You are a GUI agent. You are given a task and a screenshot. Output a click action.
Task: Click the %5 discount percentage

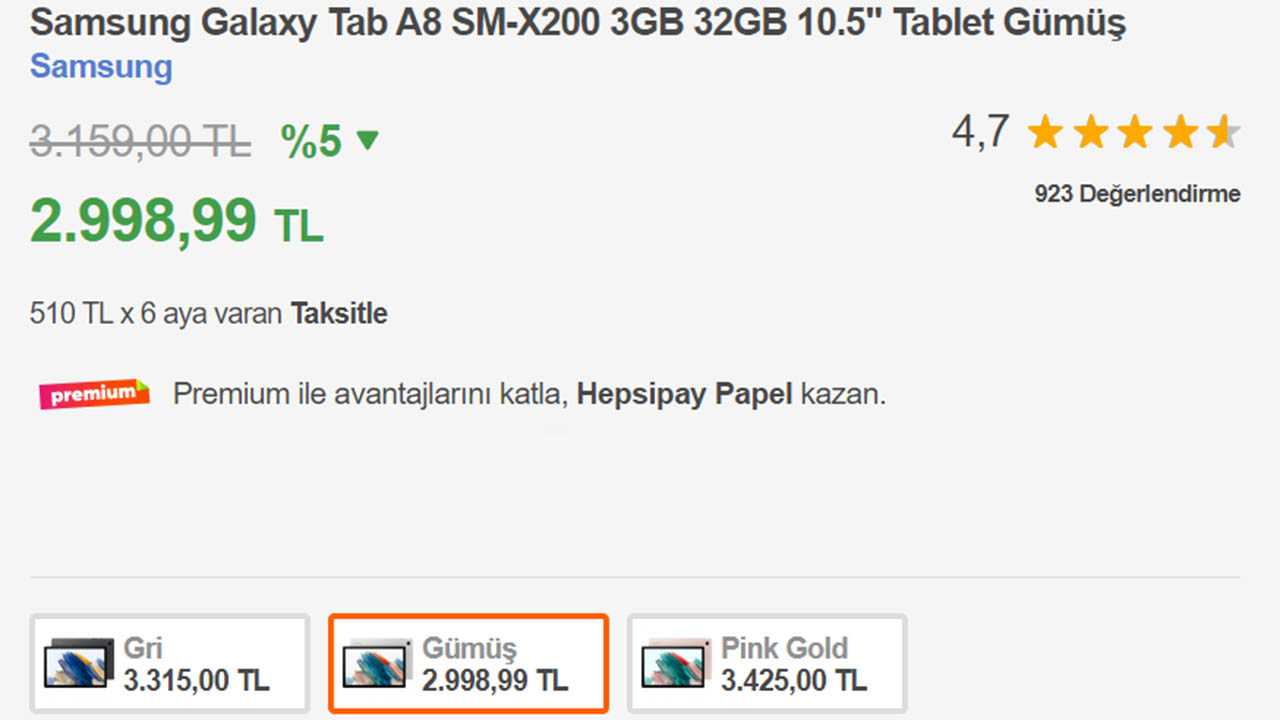(311, 142)
